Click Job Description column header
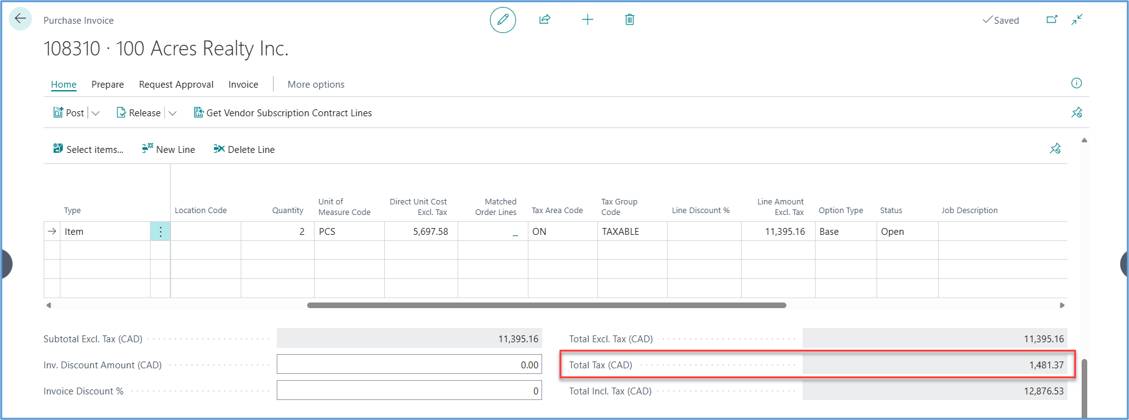 point(969,210)
